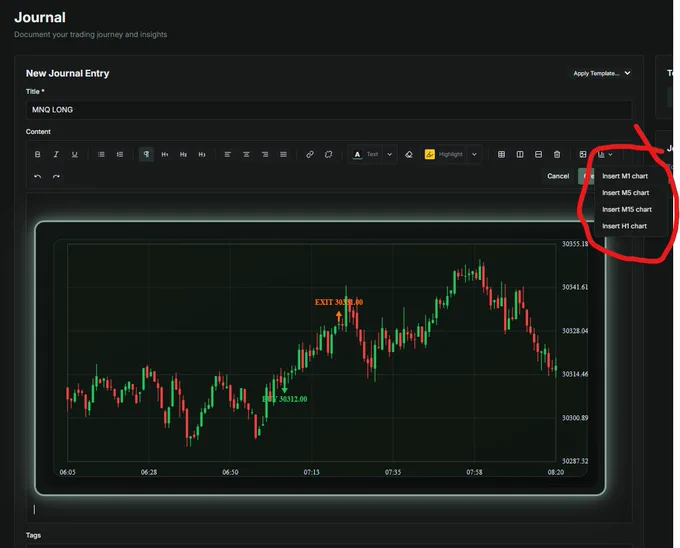Add a table column

(520, 154)
